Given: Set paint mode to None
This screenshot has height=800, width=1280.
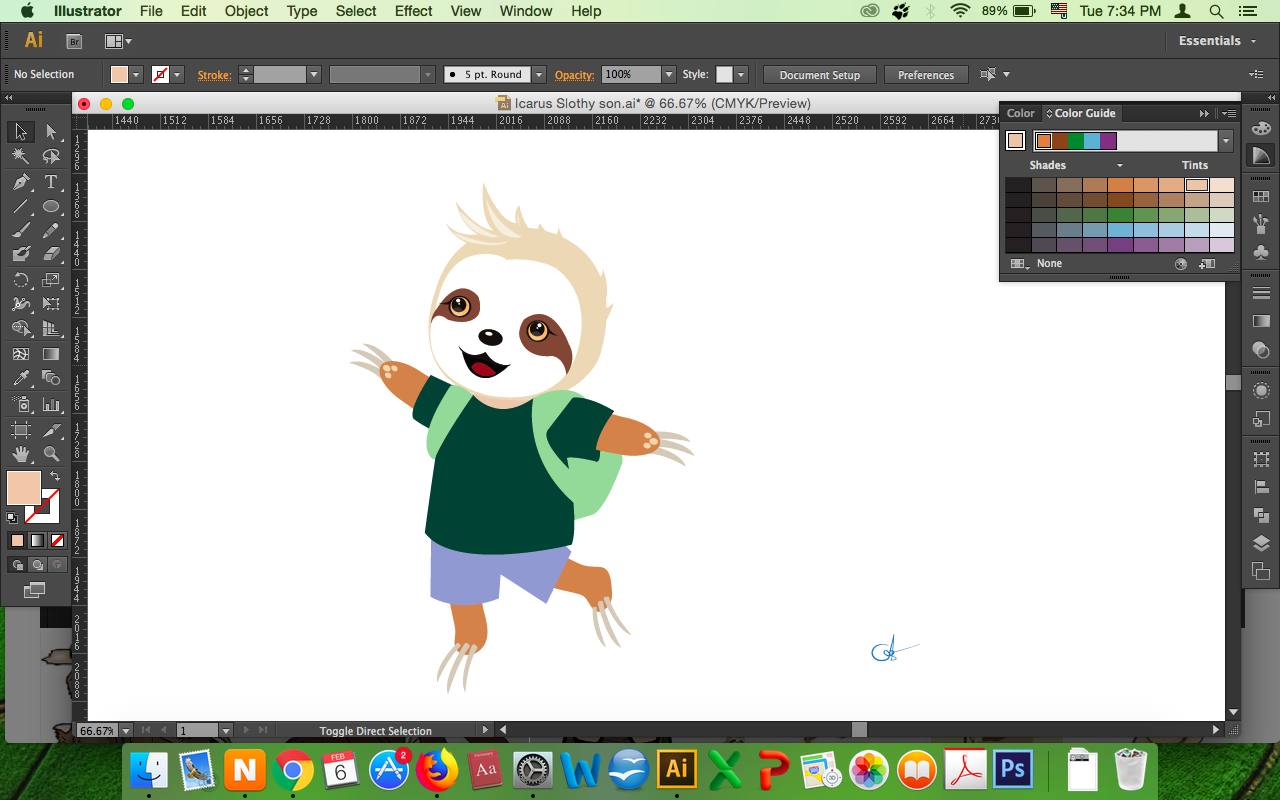Looking at the screenshot, I should click(57, 540).
